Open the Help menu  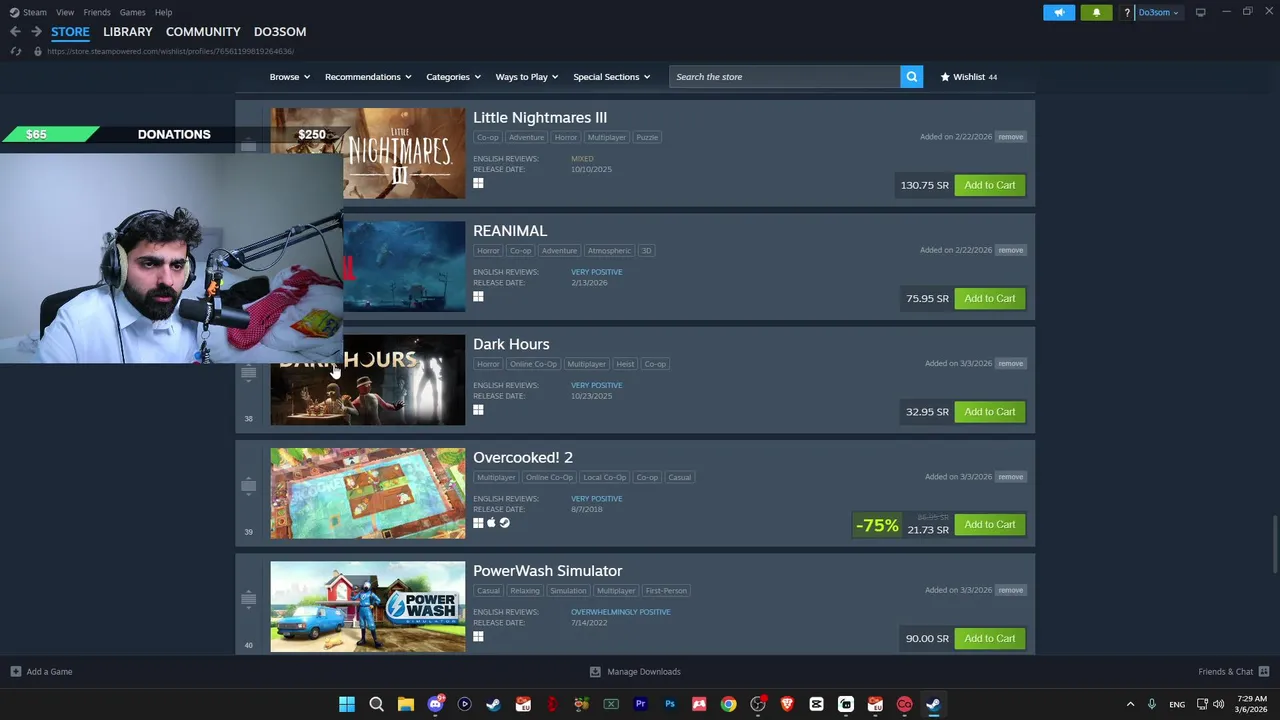tap(163, 12)
